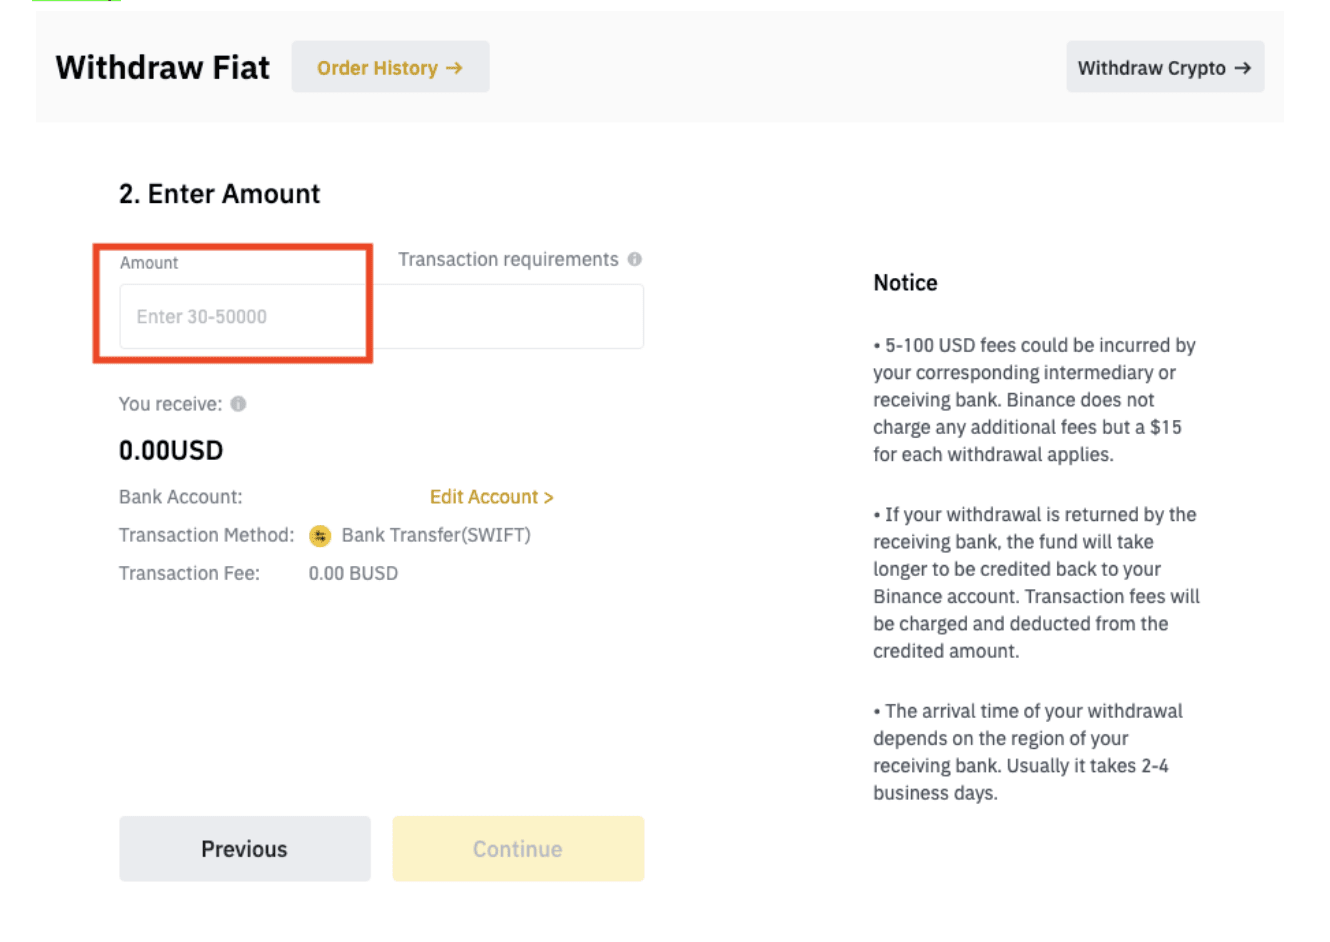Click the Bank Account label
Viewport: 1330px width, 942px height.
[180, 497]
